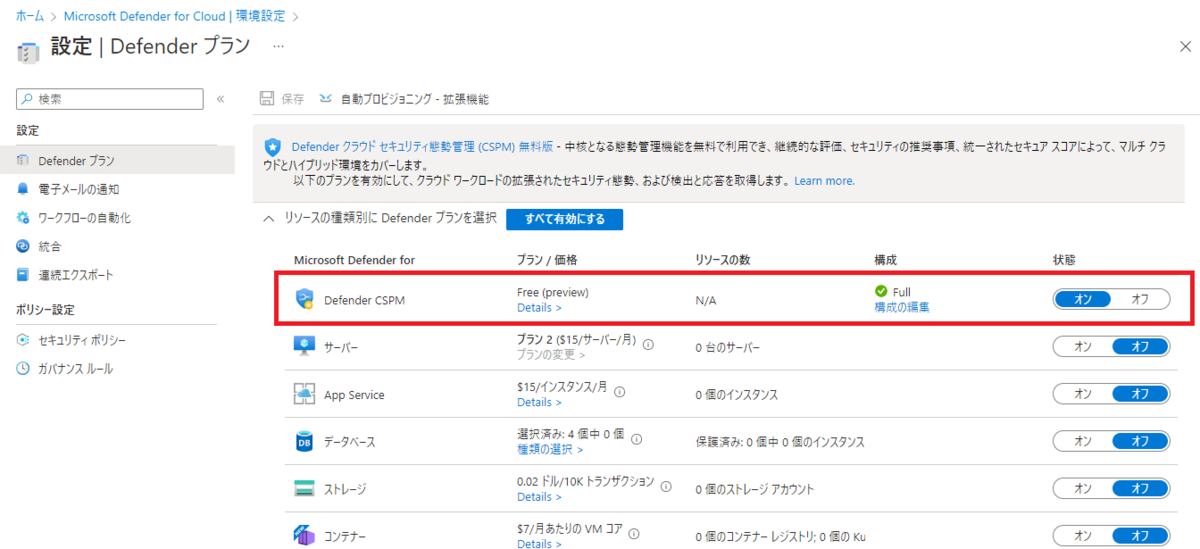Viewport: 1200px width, 549px height.
Task: Switch データベース plan to オン
Action: coord(1083,441)
